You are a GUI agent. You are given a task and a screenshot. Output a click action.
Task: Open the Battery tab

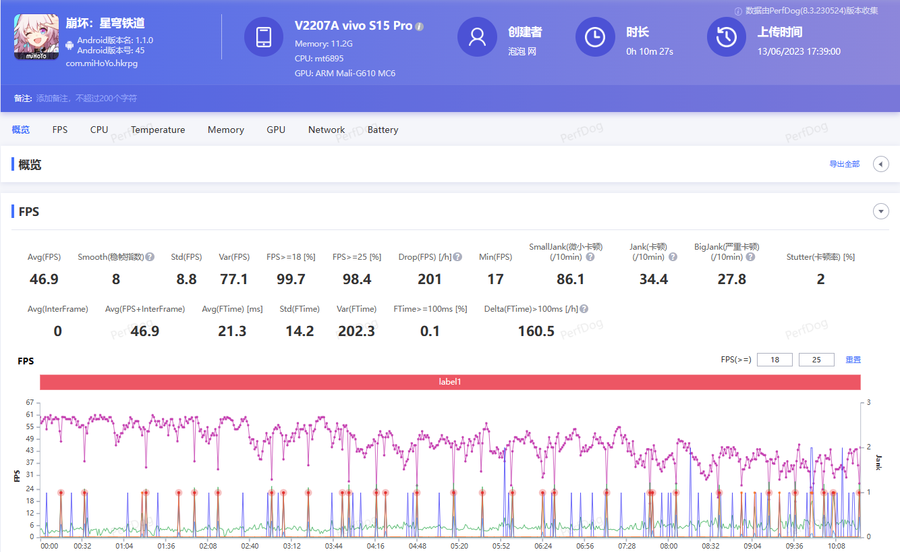click(383, 130)
